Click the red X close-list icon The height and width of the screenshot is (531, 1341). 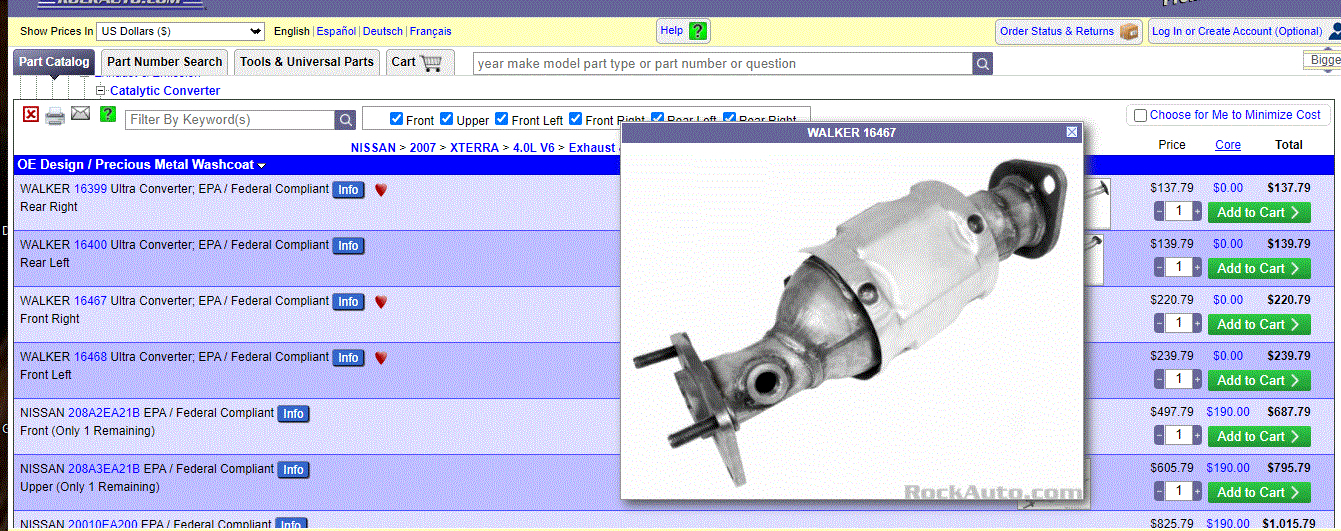[31, 115]
